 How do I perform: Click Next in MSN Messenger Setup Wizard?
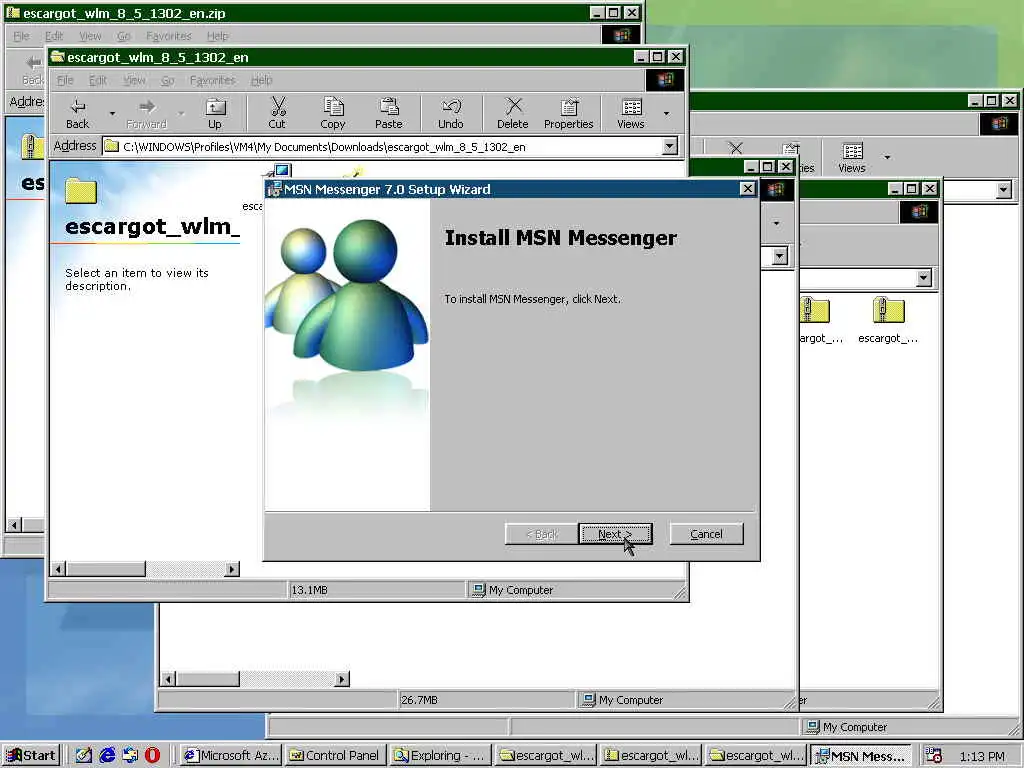pos(615,534)
